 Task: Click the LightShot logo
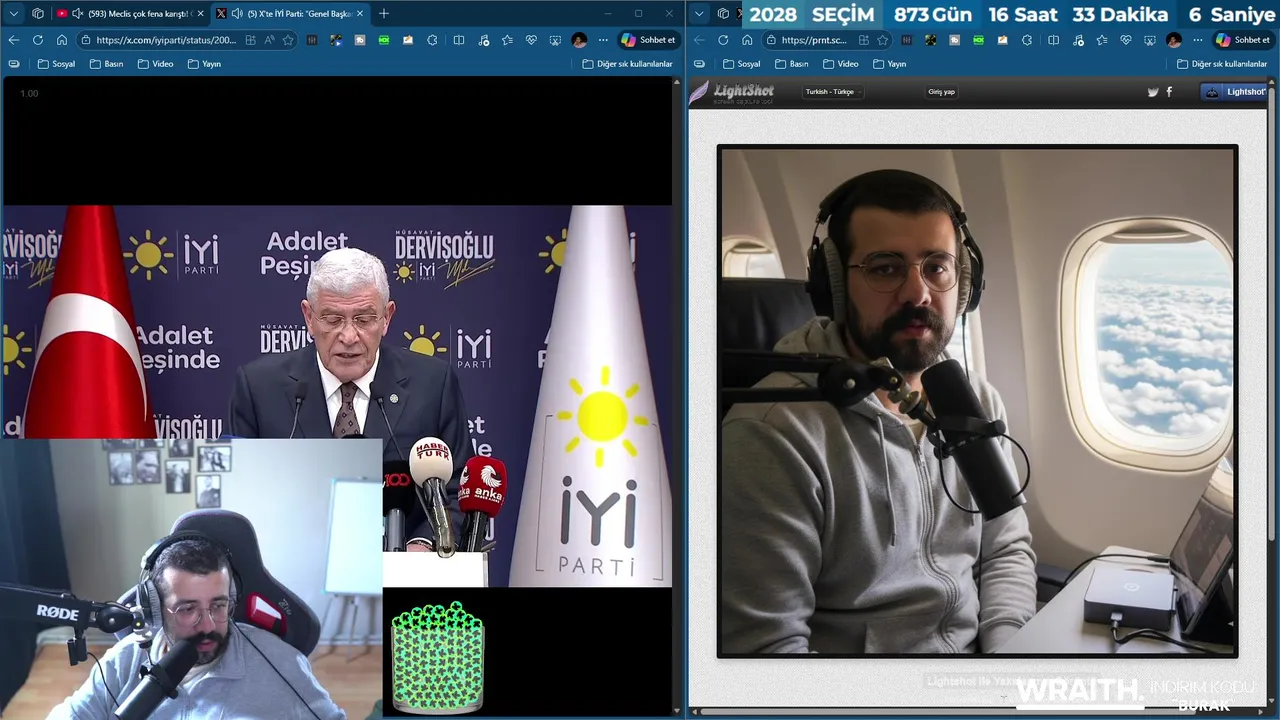click(732, 93)
